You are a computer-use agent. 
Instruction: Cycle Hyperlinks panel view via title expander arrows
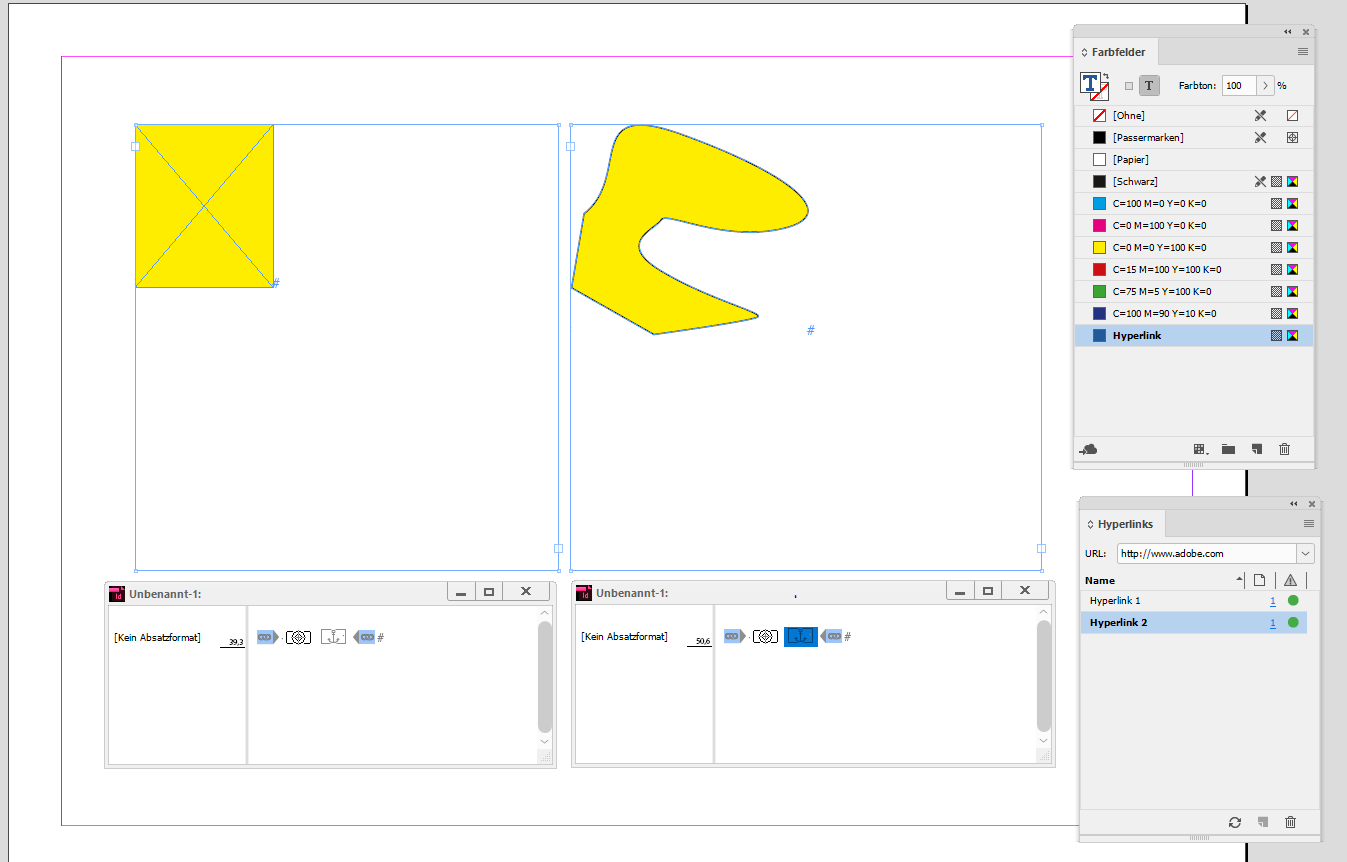click(1091, 524)
